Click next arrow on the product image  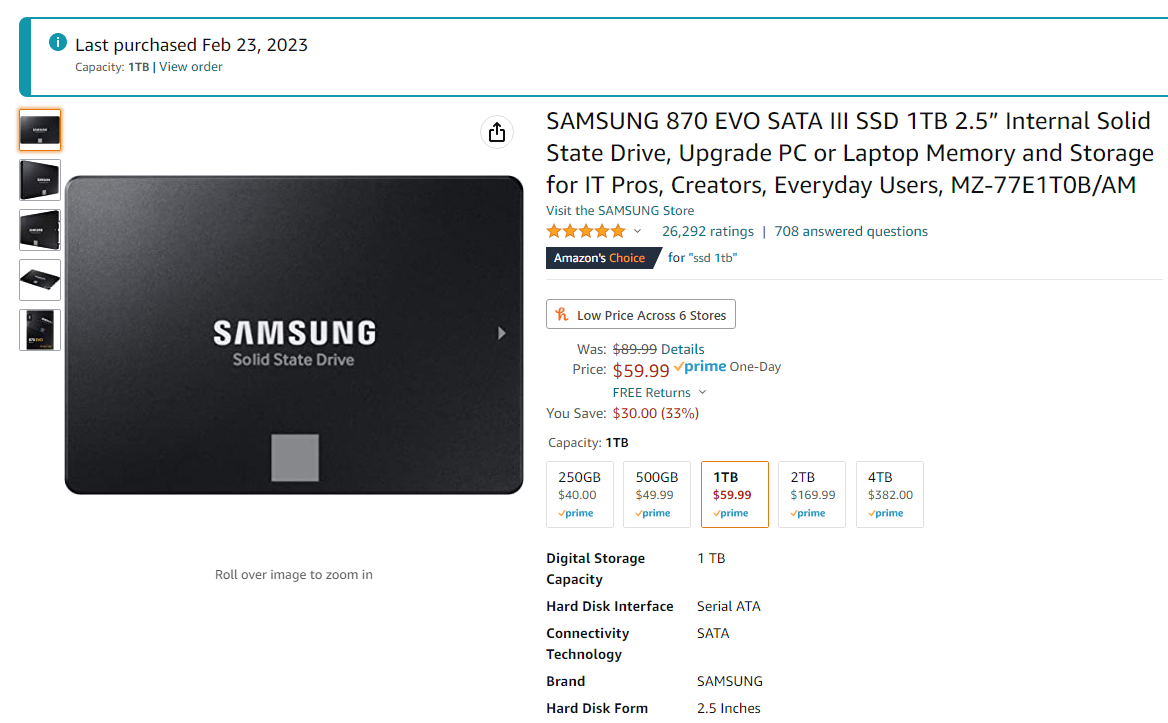click(502, 333)
